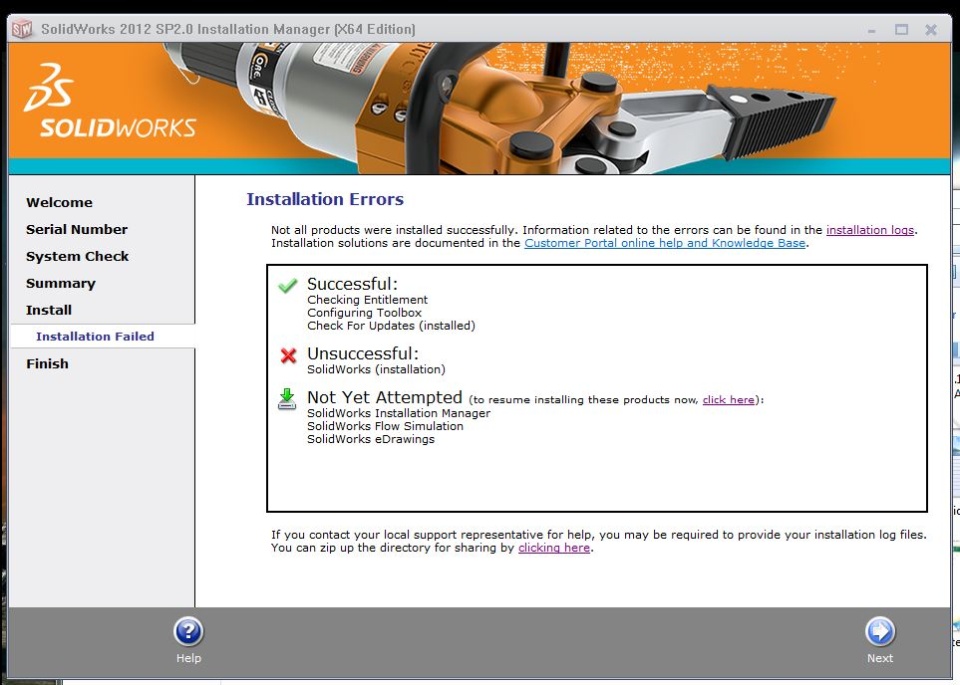This screenshot has width=960, height=685.
Task: Click the Help label text
Action: tap(189, 658)
